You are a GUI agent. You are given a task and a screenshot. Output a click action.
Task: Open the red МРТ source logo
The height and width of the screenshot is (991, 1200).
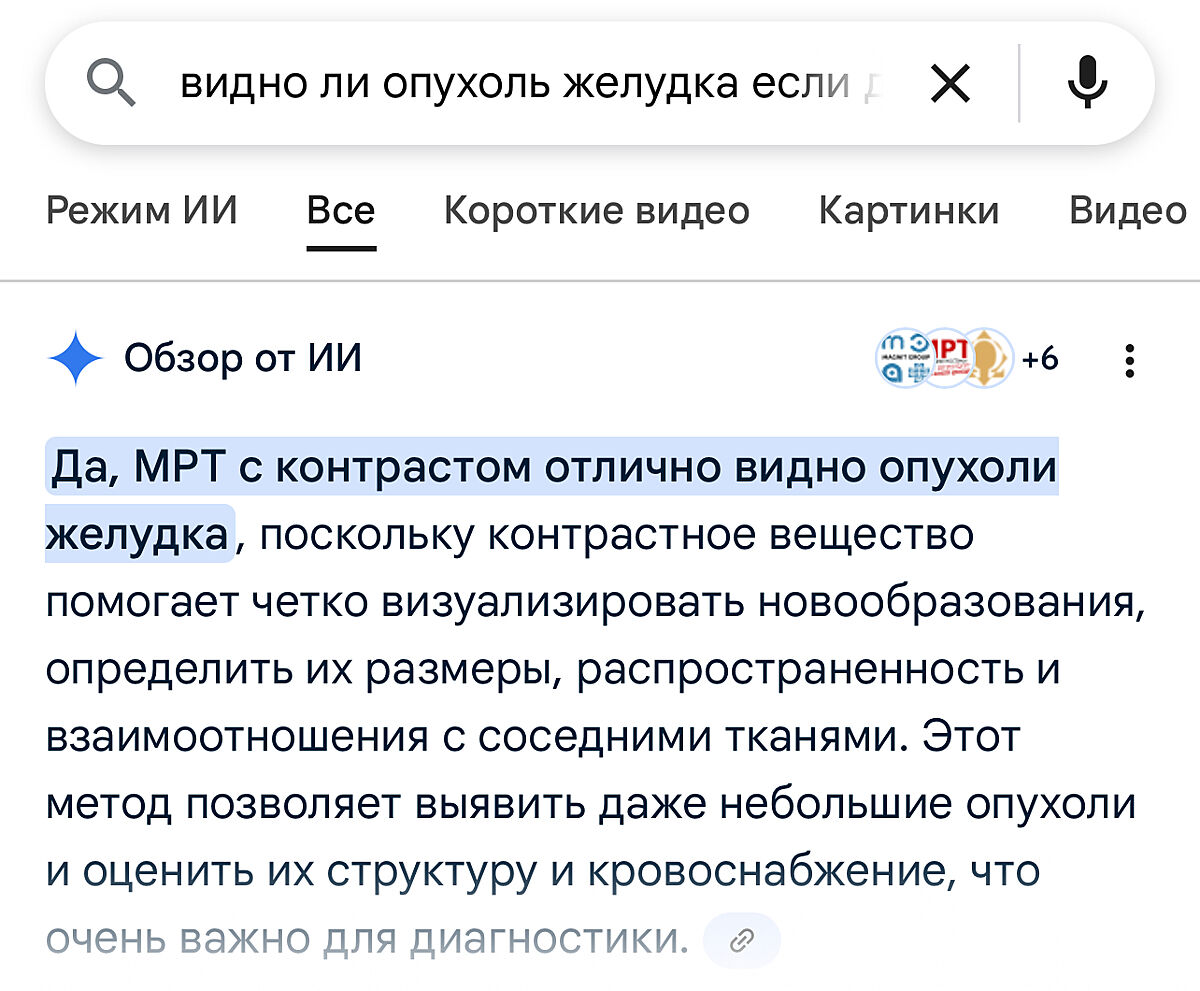[x=945, y=358]
